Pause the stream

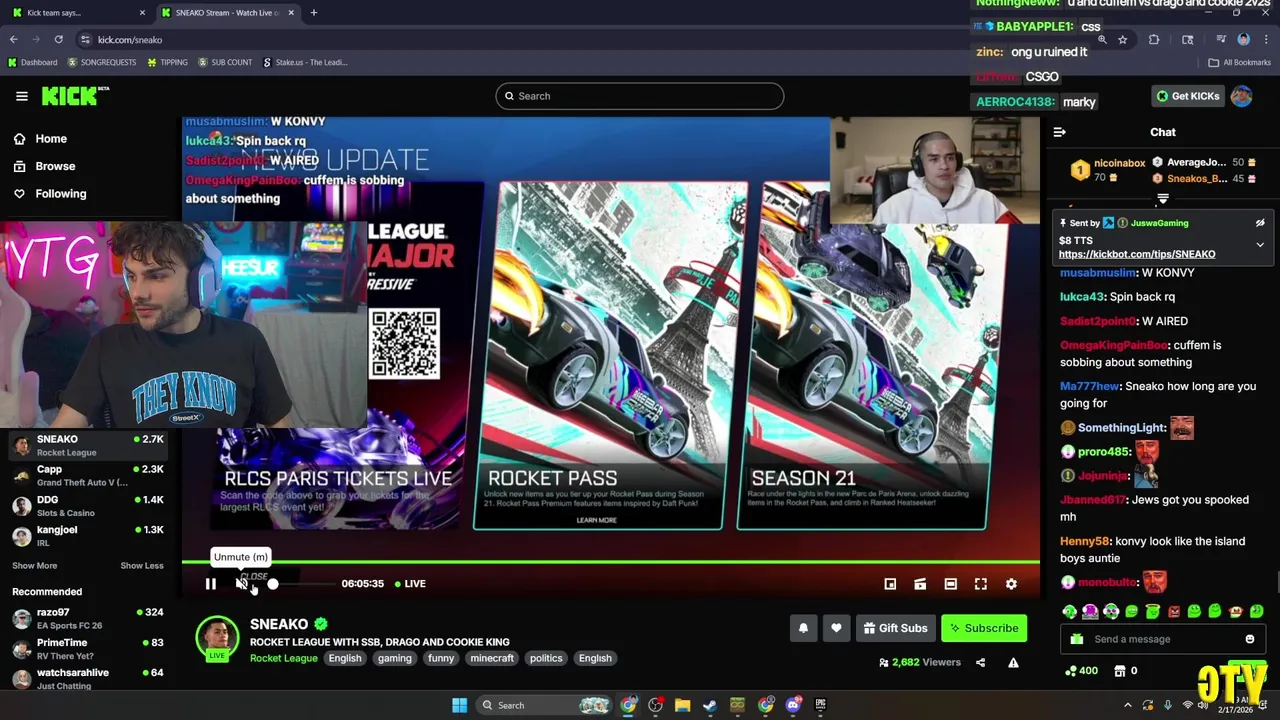[x=210, y=584]
